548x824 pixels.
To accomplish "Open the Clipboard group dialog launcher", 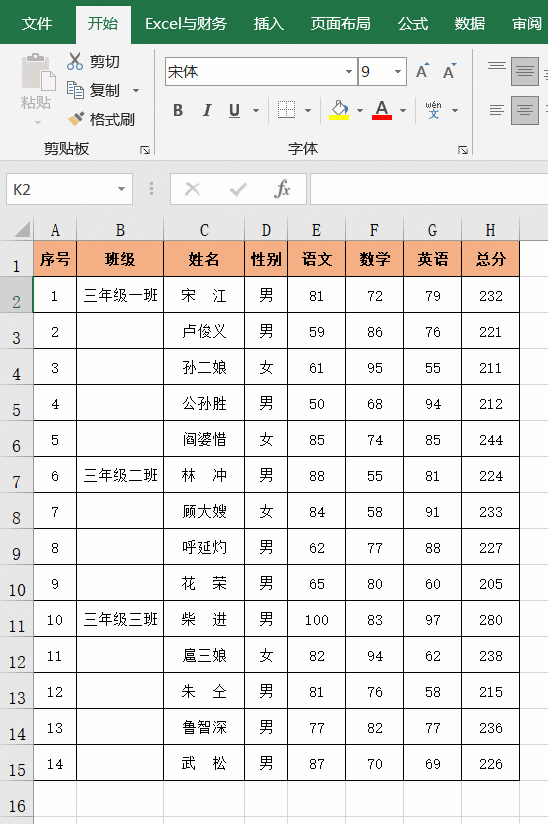I will click(145, 150).
